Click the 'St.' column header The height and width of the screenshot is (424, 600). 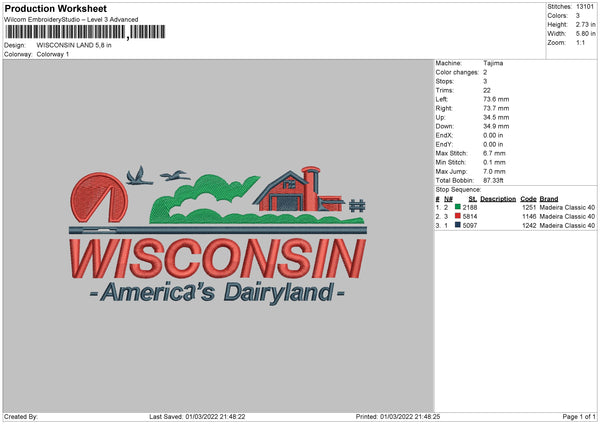click(x=473, y=199)
